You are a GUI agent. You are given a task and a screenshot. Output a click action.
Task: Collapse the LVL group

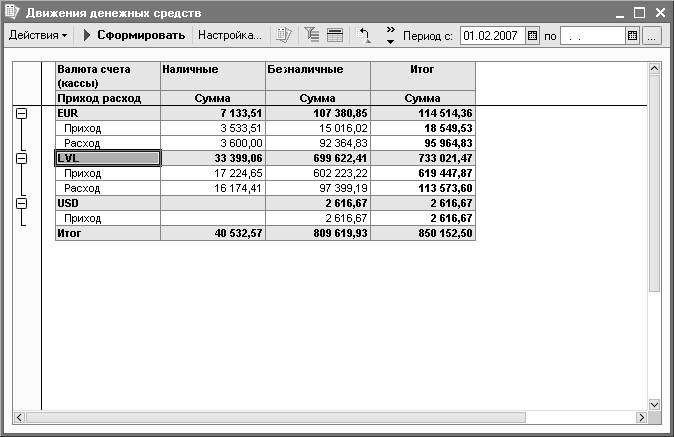pos(21,158)
